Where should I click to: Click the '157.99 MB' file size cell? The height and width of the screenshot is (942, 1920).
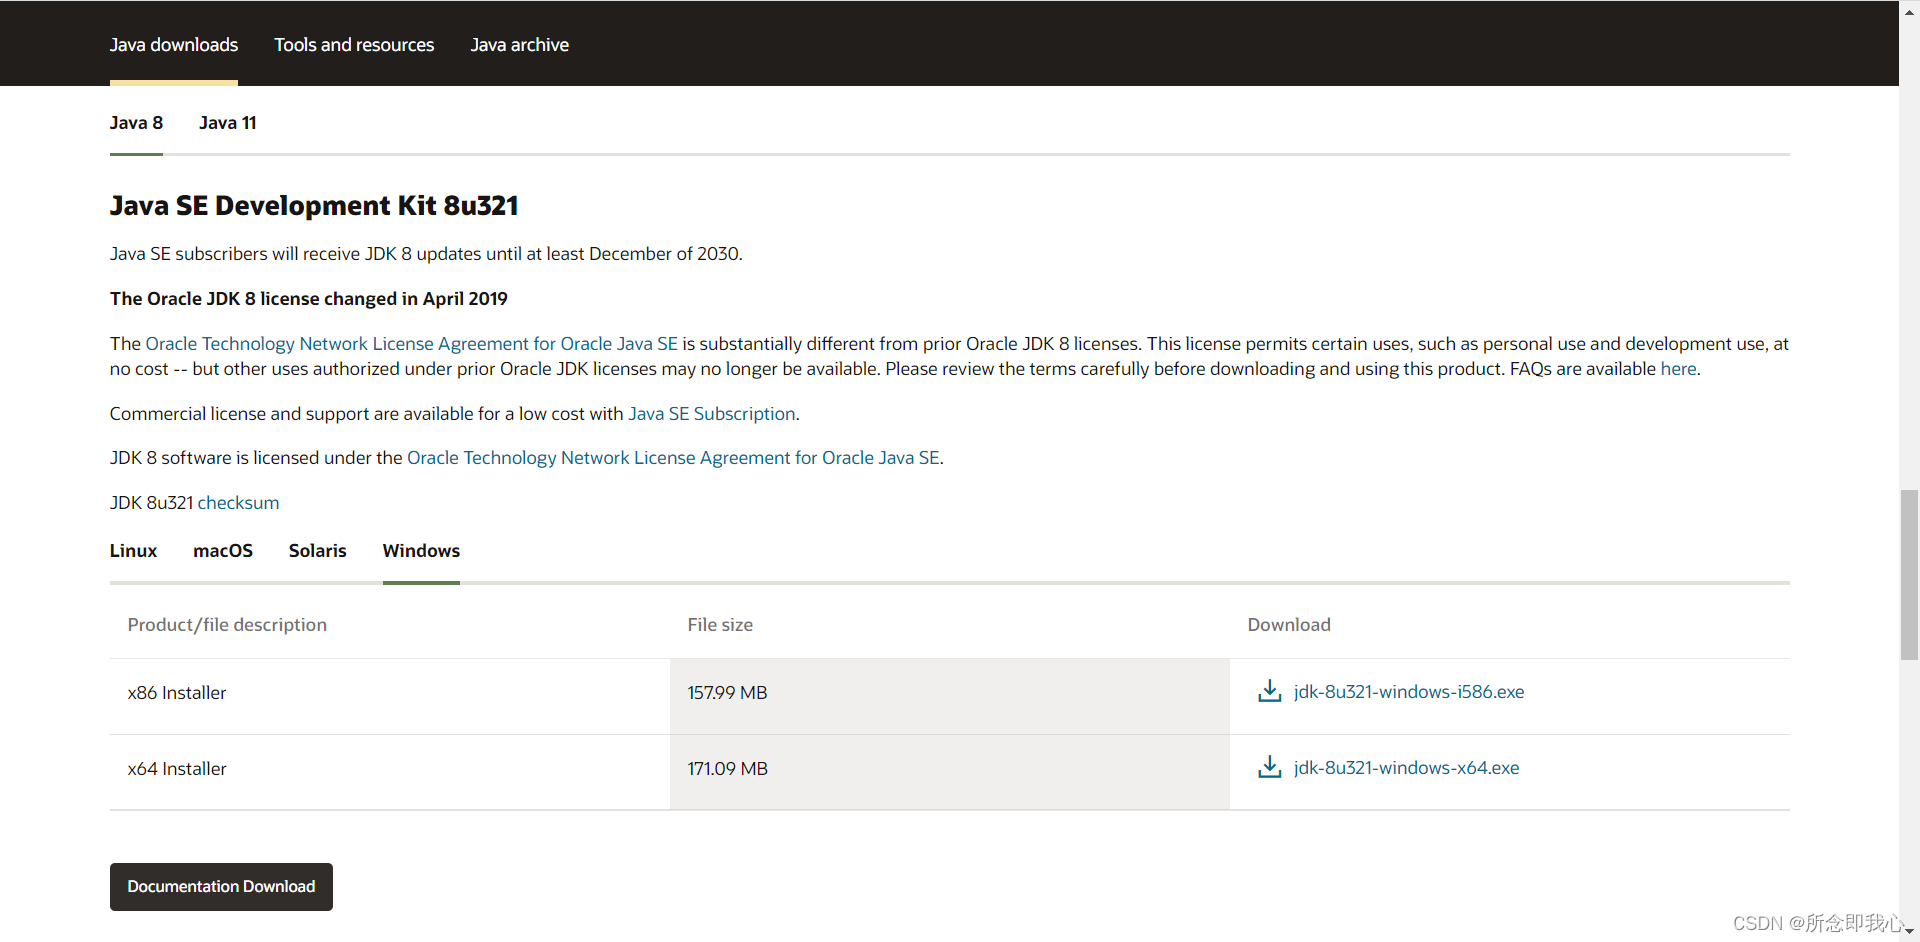(x=950, y=697)
